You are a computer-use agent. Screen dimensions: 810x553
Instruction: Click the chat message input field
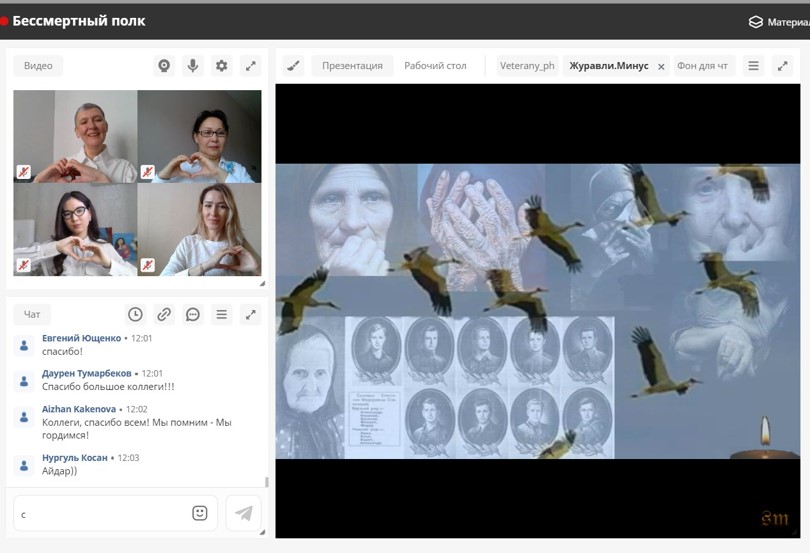(100, 514)
